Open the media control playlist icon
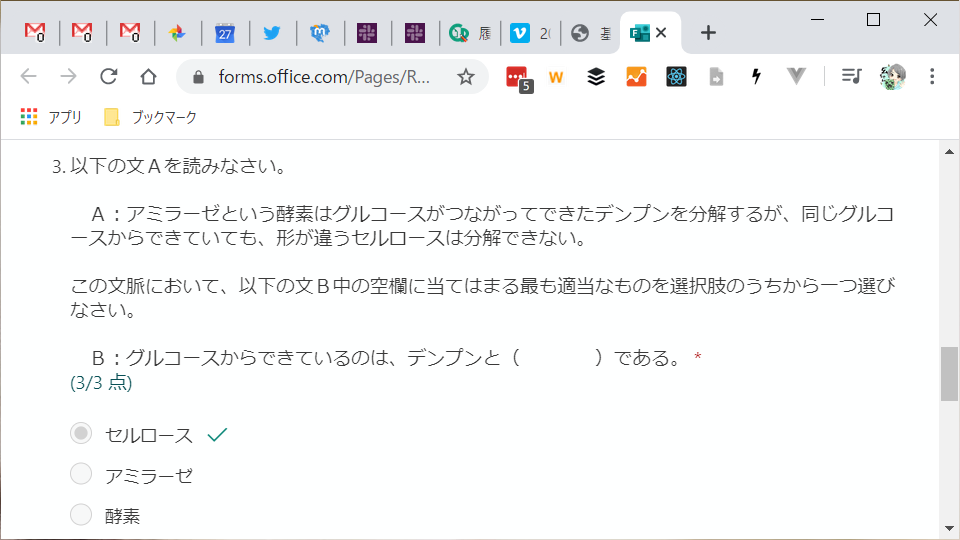This screenshot has width=960, height=540. [851, 77]
